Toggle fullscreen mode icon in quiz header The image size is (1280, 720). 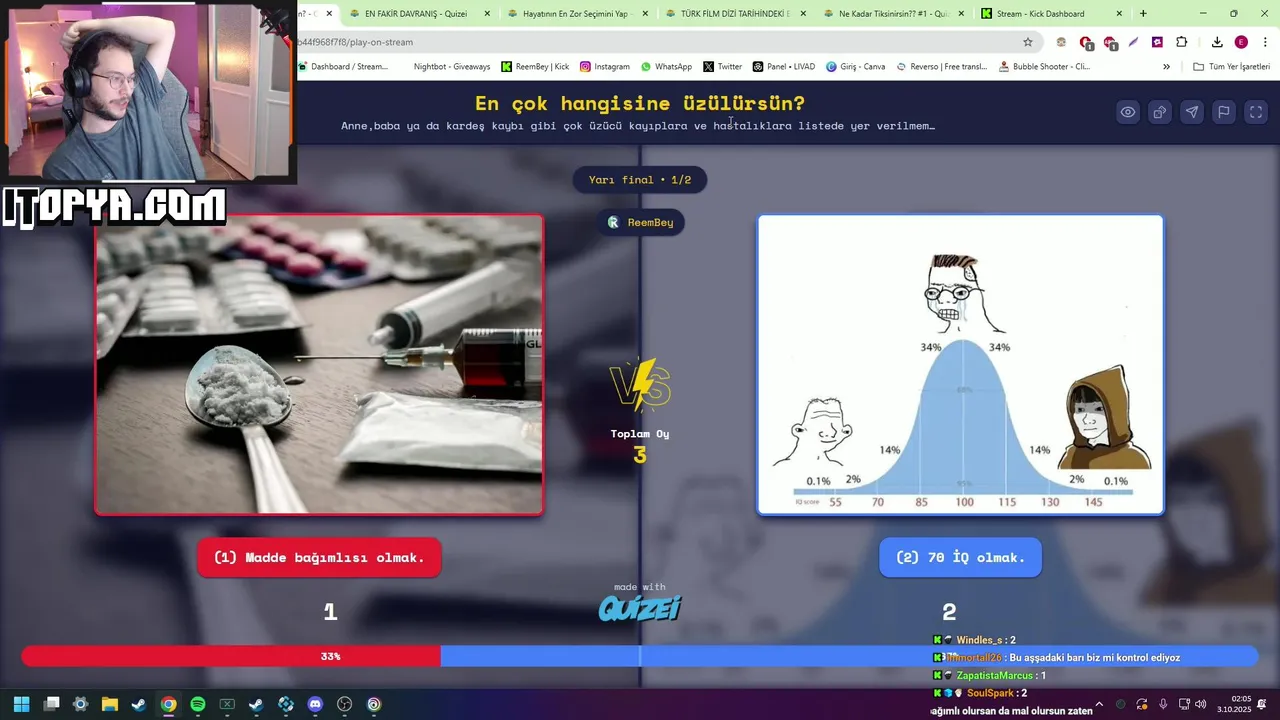coord(1256,112)
